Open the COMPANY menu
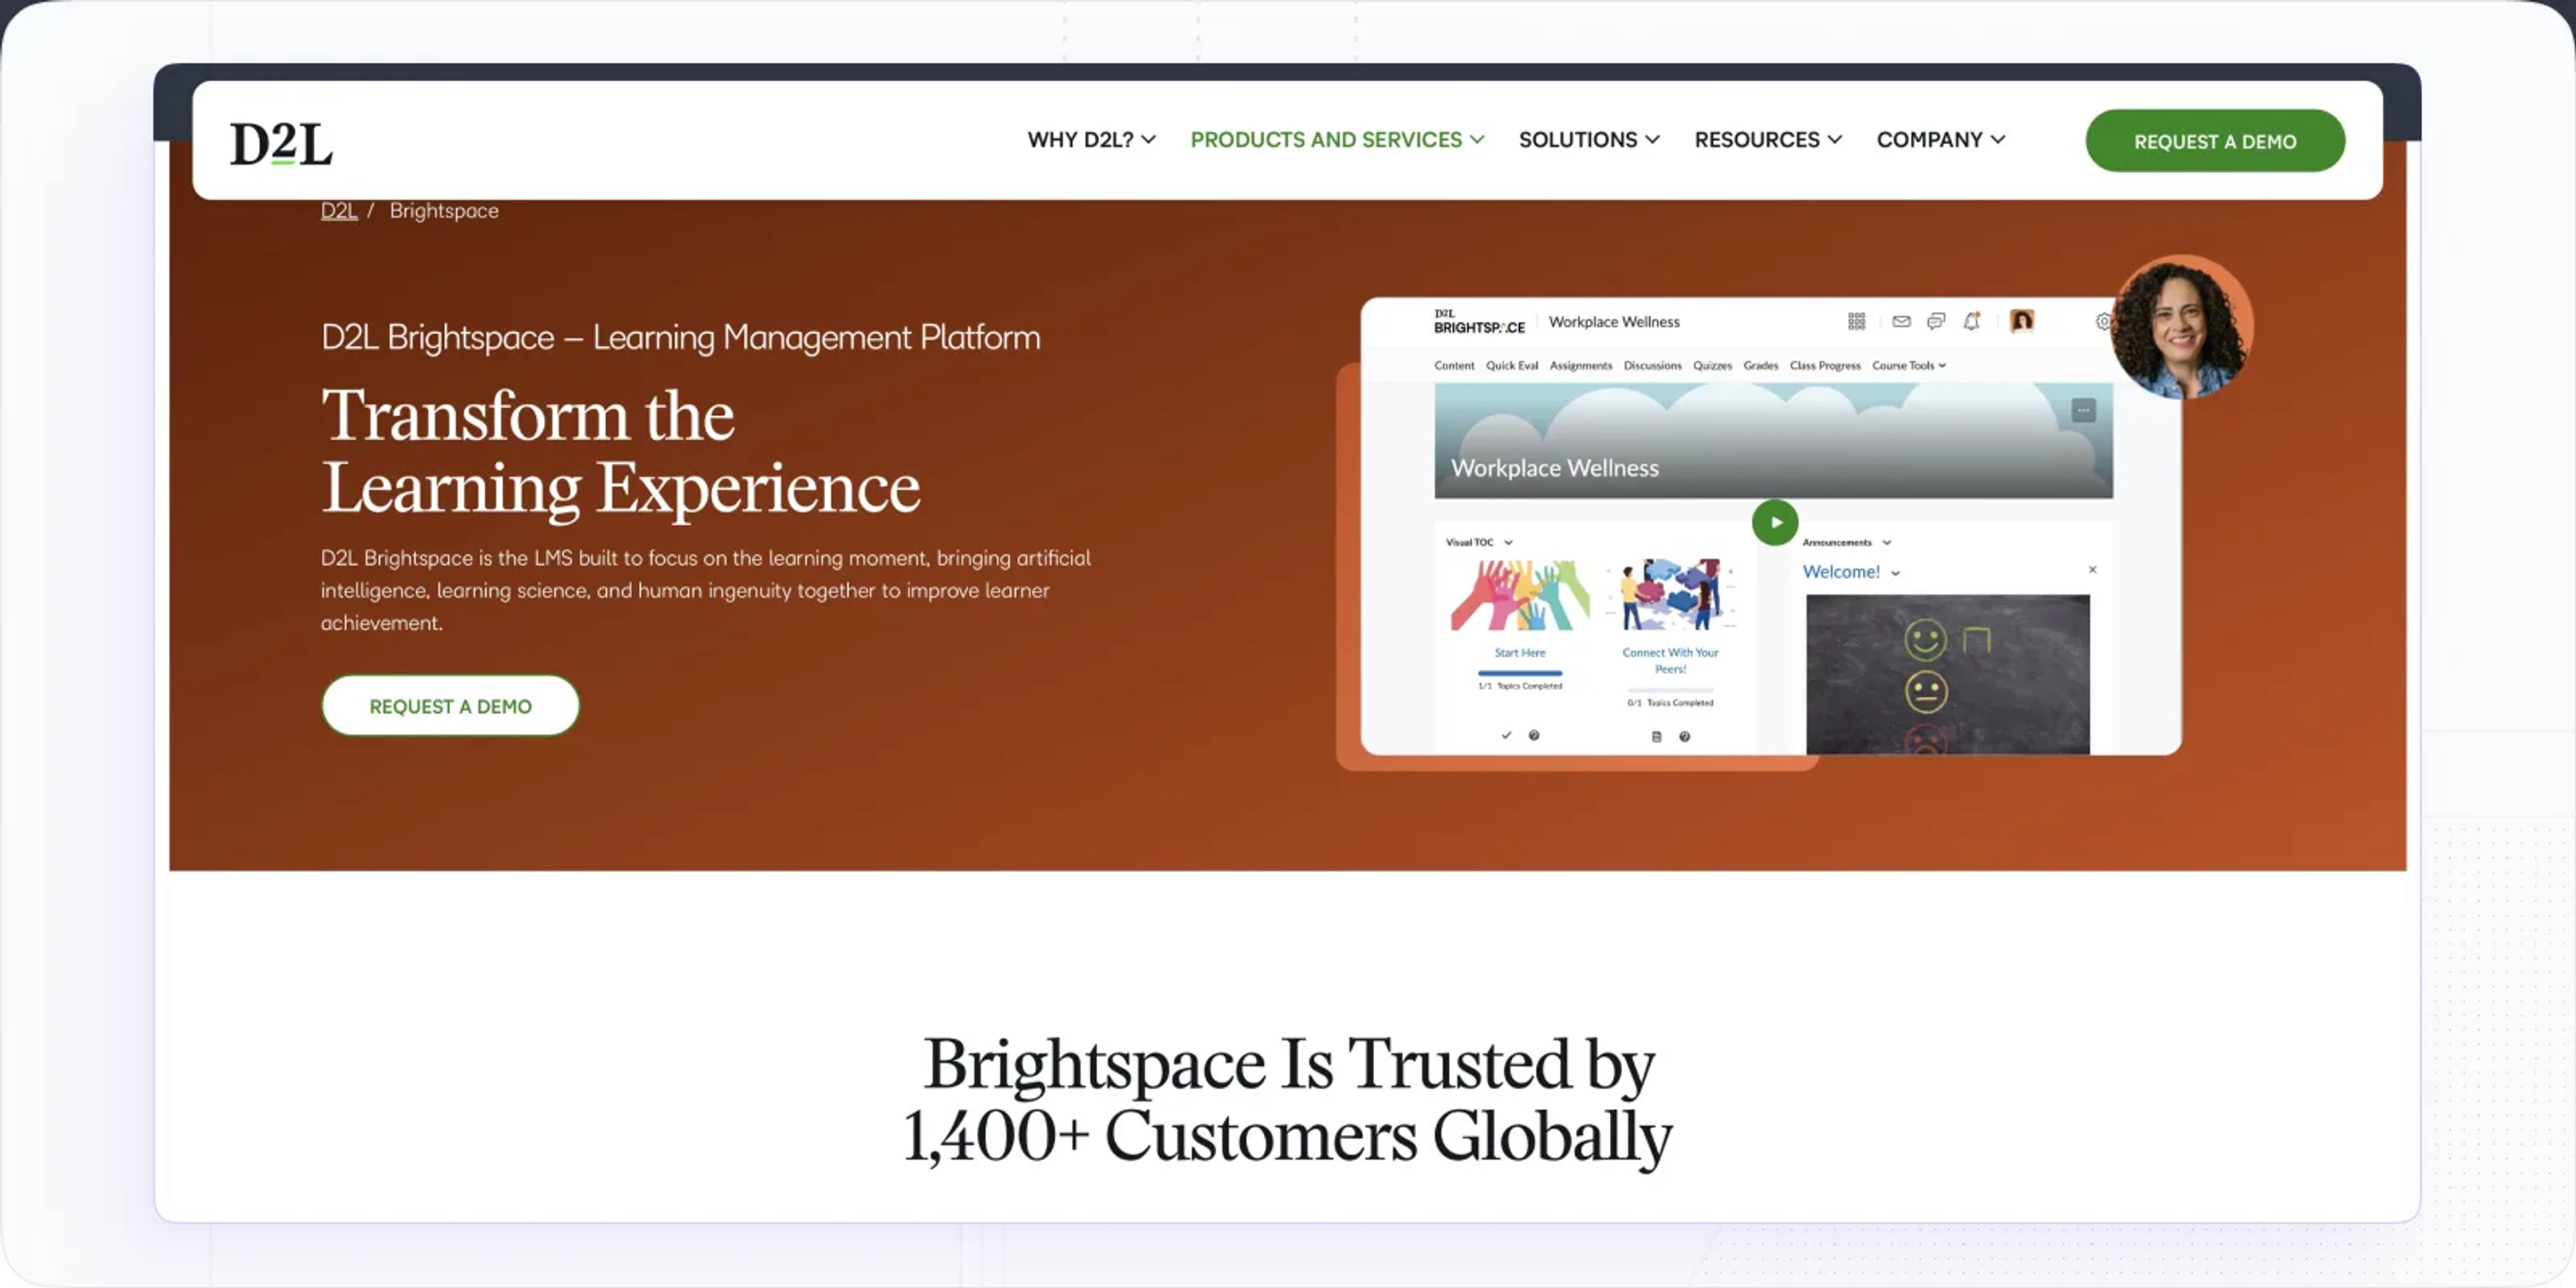The height and width of the screenshot is (1288, 2576). 1941,140
